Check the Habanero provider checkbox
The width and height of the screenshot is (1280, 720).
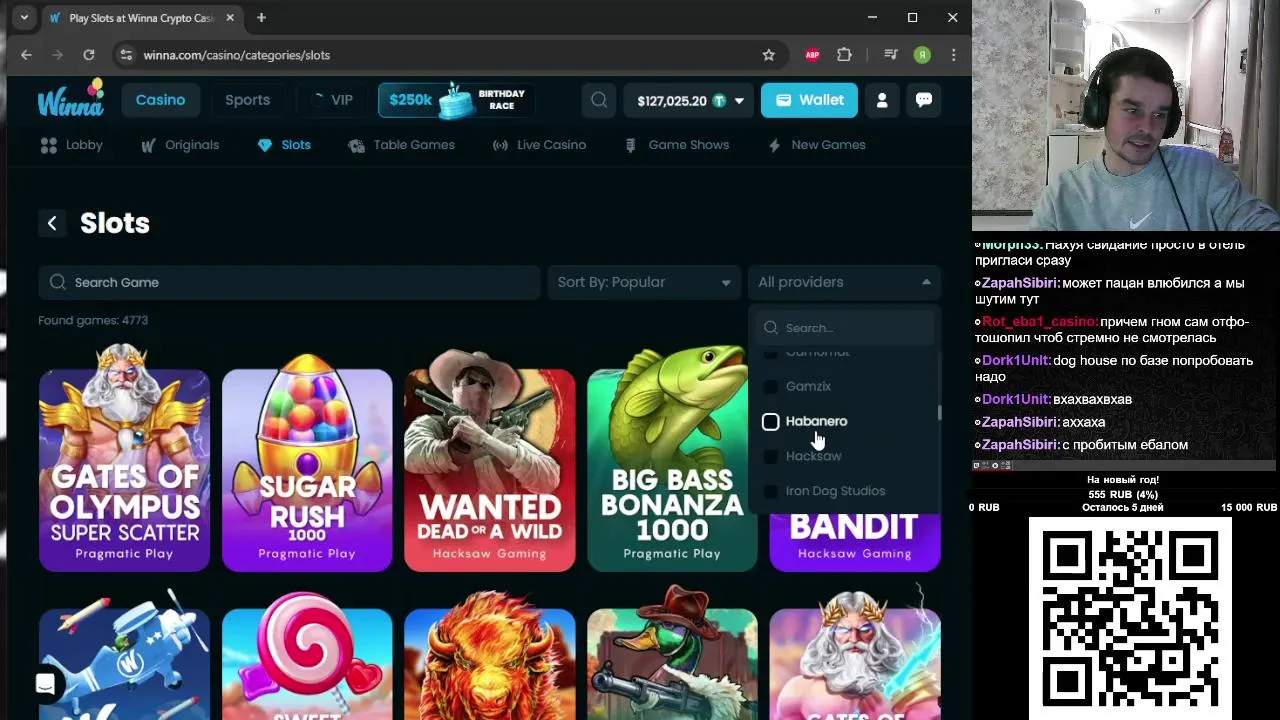pos(771,421)
